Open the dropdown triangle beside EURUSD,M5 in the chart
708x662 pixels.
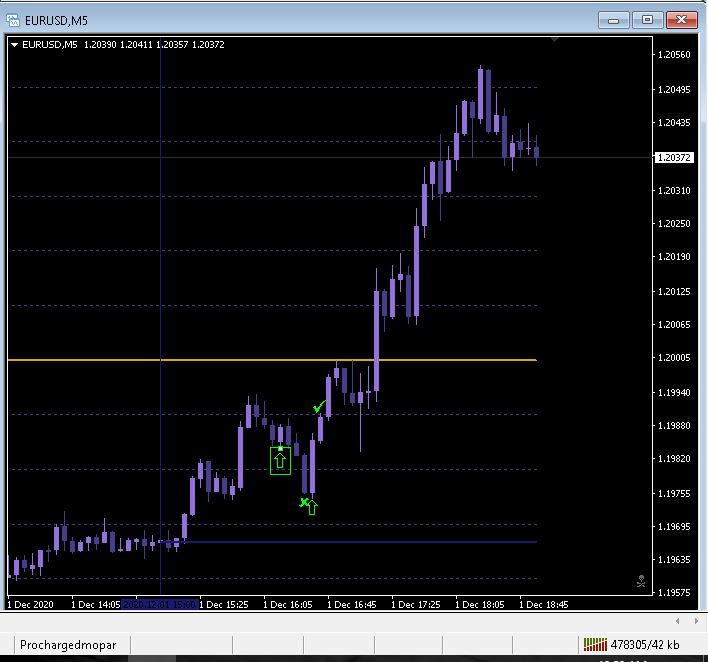[x=14, y=45]
